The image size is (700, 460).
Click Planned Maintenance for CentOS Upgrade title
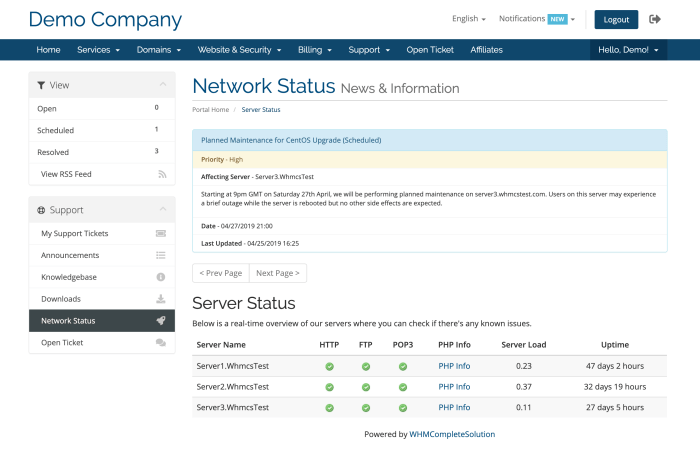pyautogui.click(x=291, y=140)
